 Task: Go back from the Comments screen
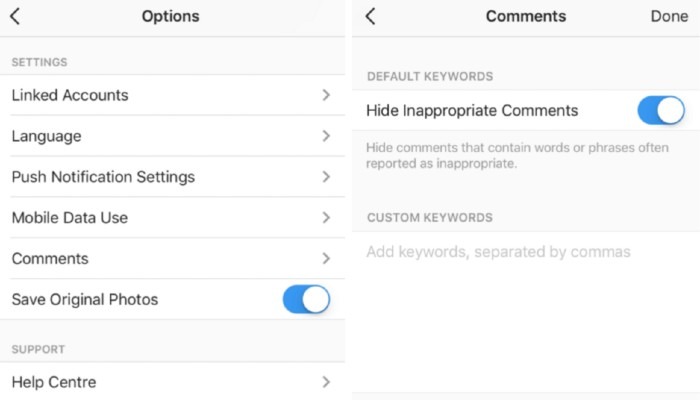coord(370,16)
